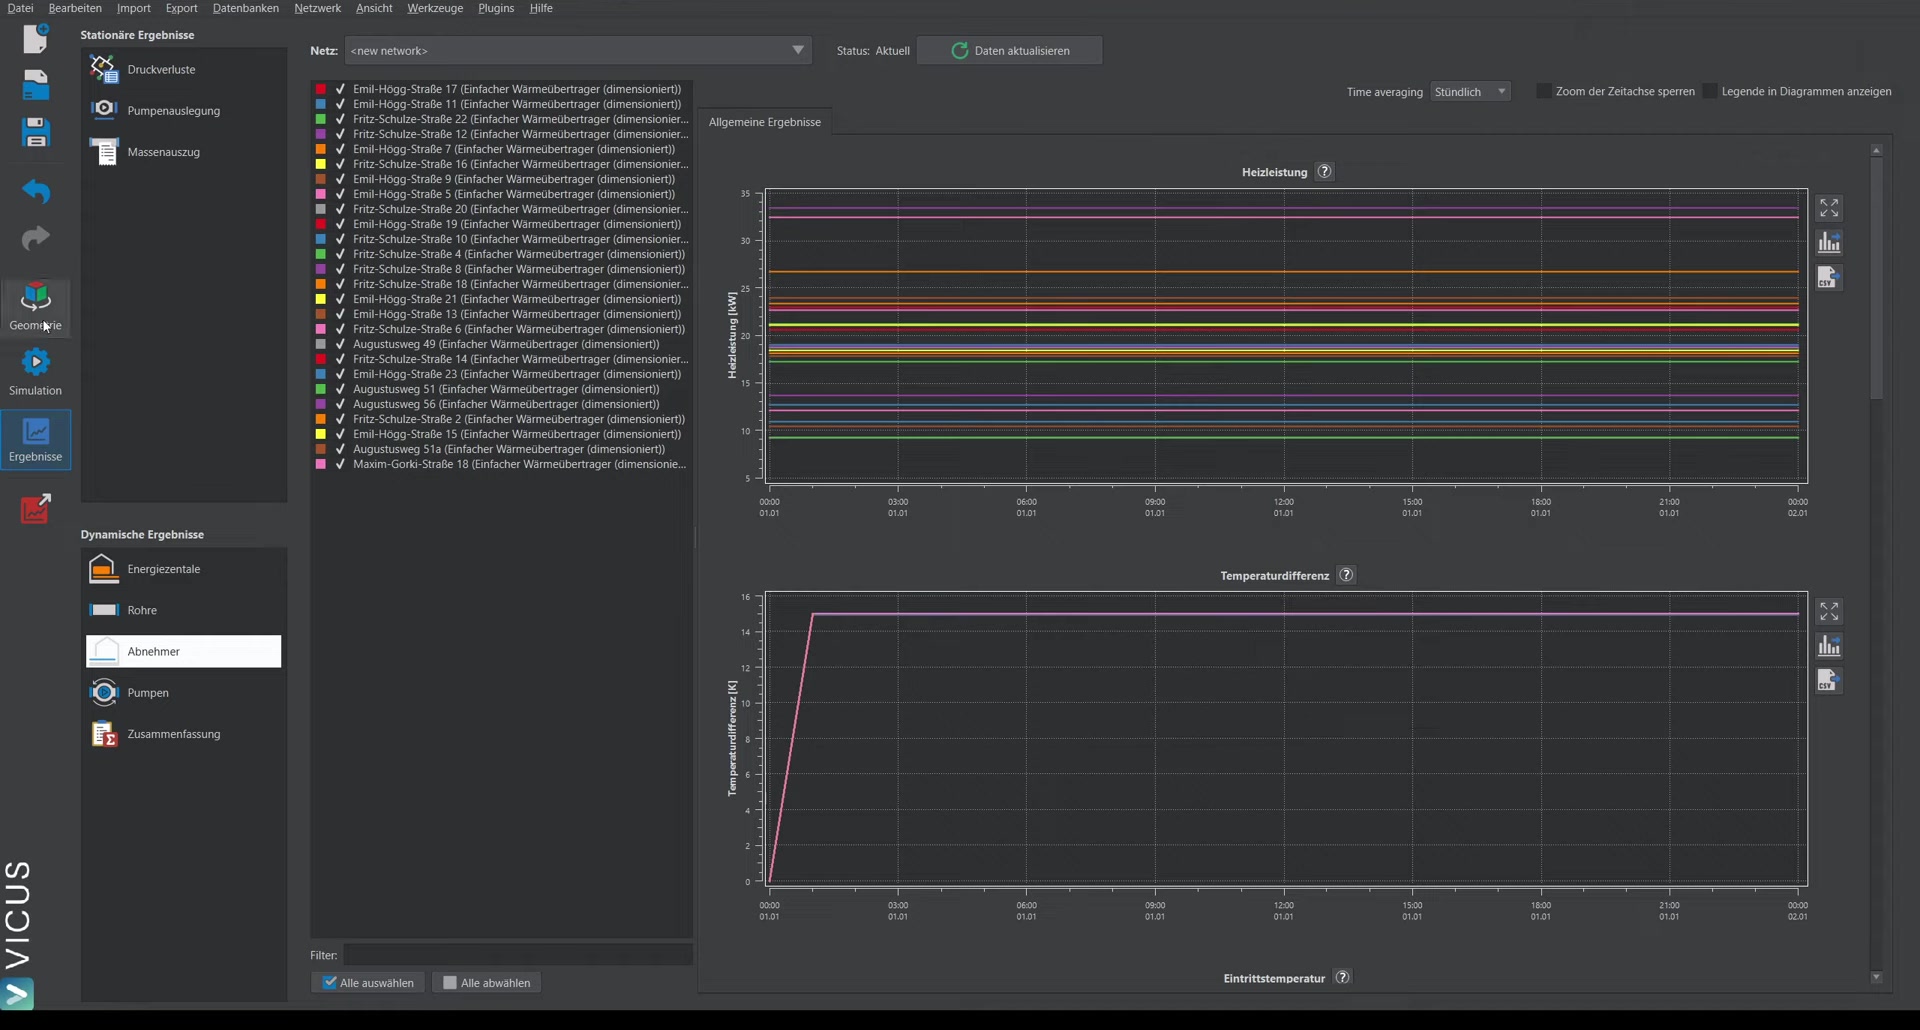Screen dimensions: 1920x1030
Task: Show Rohre dynamic results
Action: pyautogui.click(x=184, y=610)
